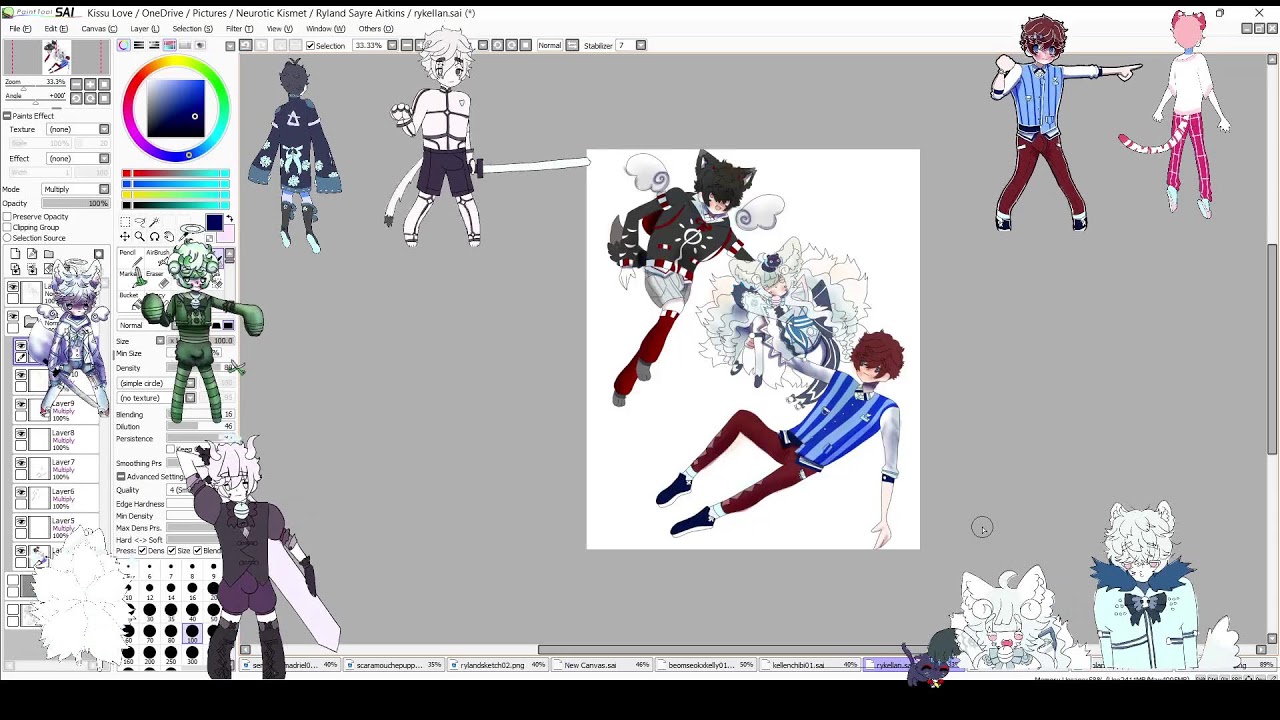Open the Filter menu

pyautogui.click(x=239, y=28)
